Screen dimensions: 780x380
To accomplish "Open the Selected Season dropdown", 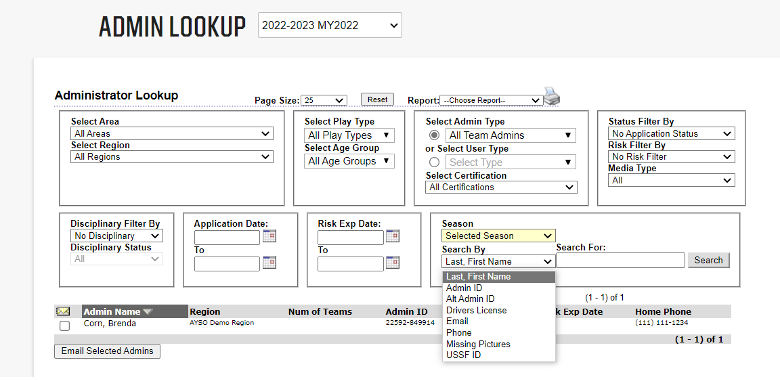I will point(498,236).
